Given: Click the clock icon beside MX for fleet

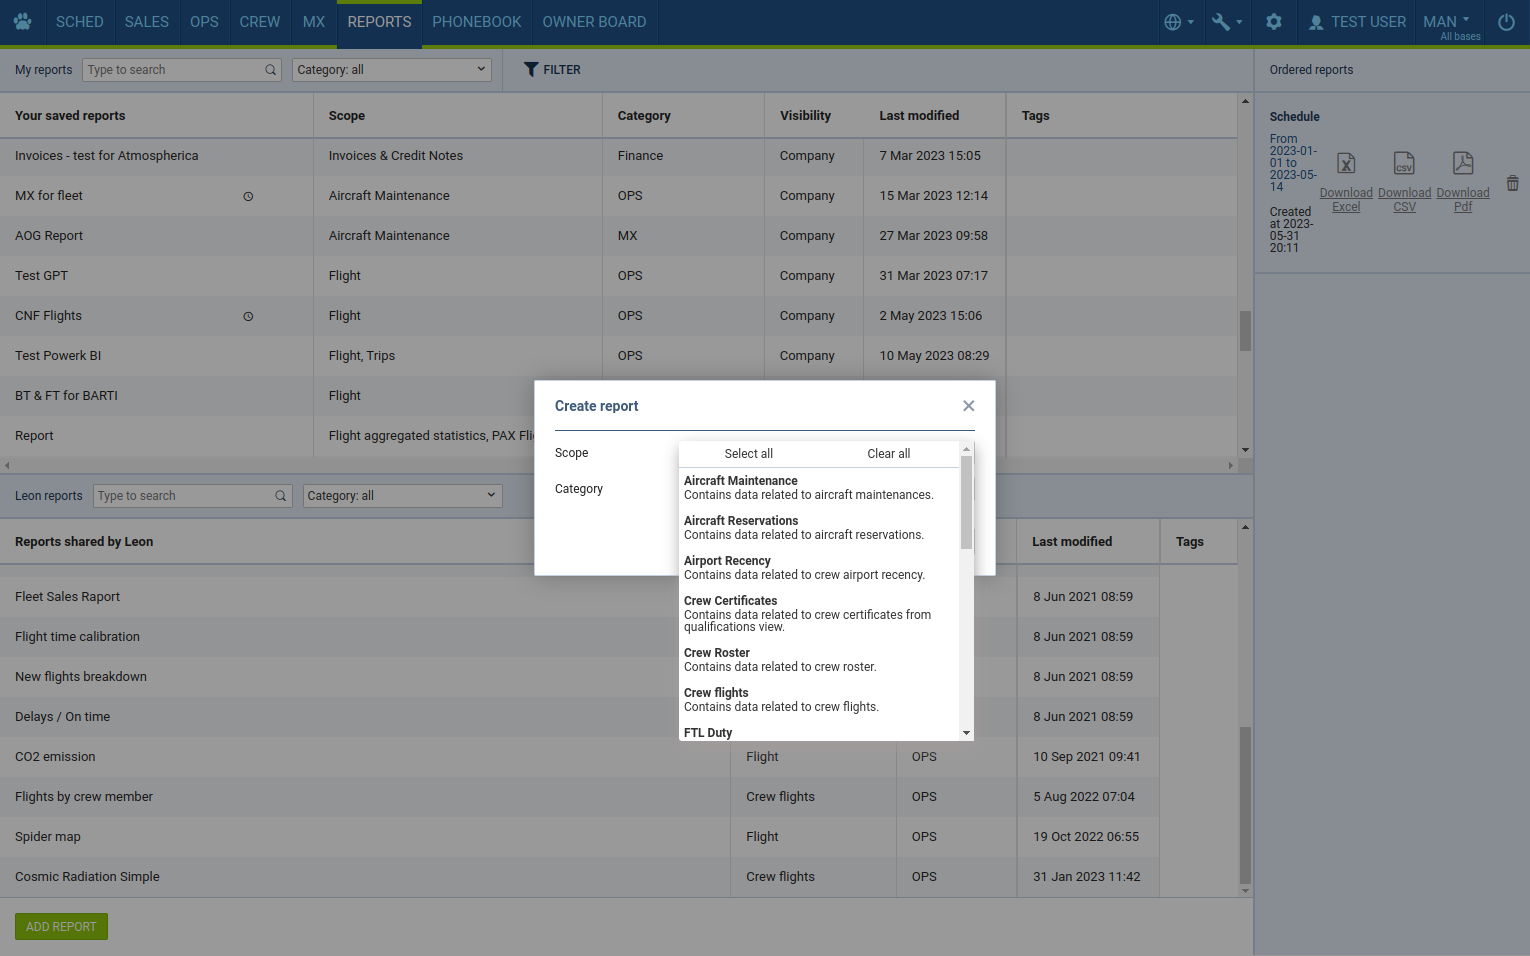Looking at the screenshot, I should (248, 197).
